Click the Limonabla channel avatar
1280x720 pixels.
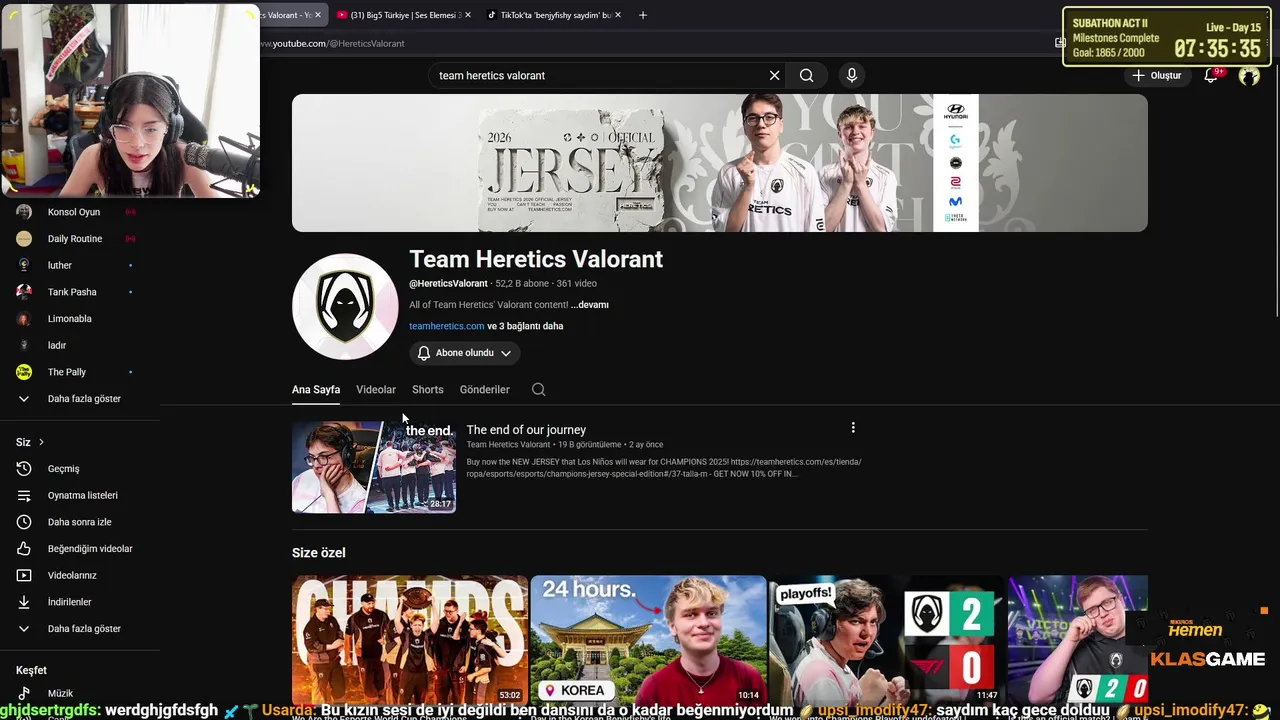tap(24, 319)
